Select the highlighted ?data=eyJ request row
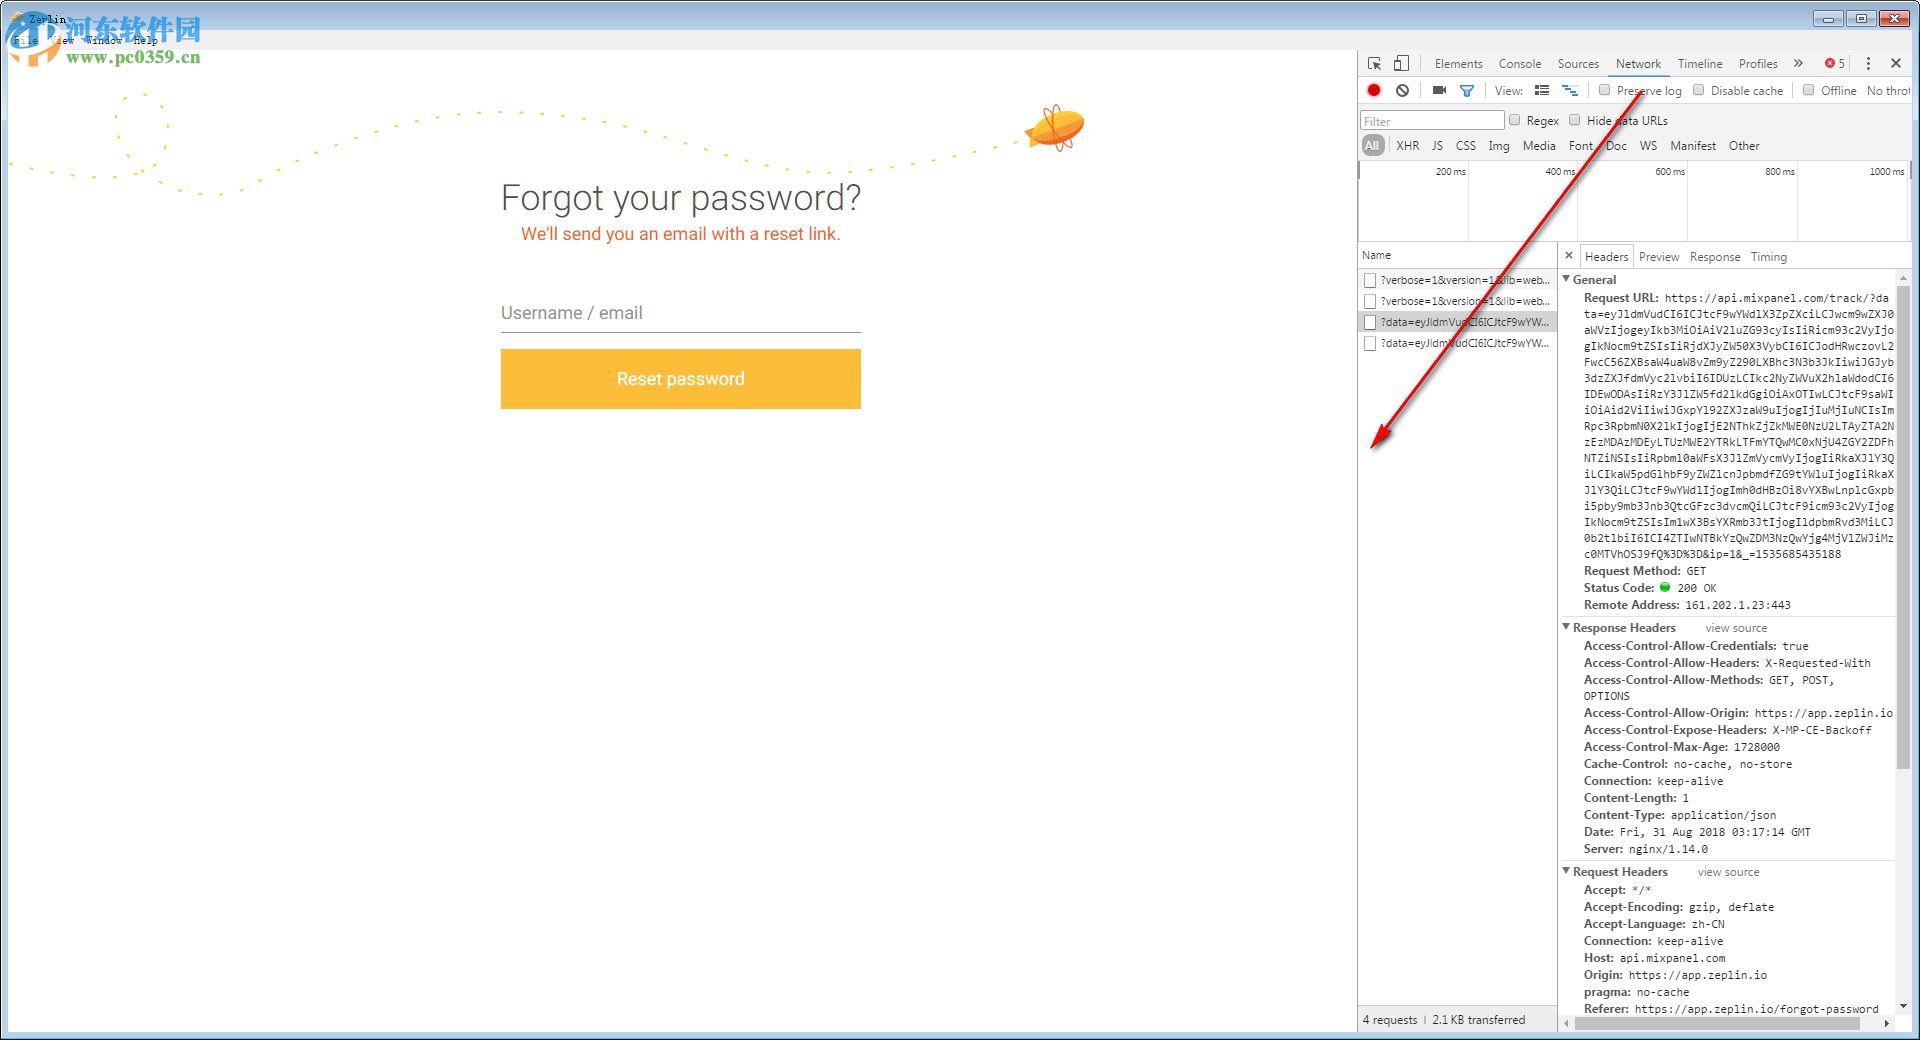This screenshot has width=1920, height=1040. [x=1457, y=322]
